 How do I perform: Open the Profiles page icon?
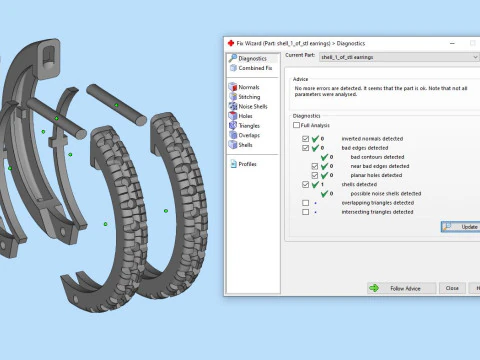coord(233,164)
